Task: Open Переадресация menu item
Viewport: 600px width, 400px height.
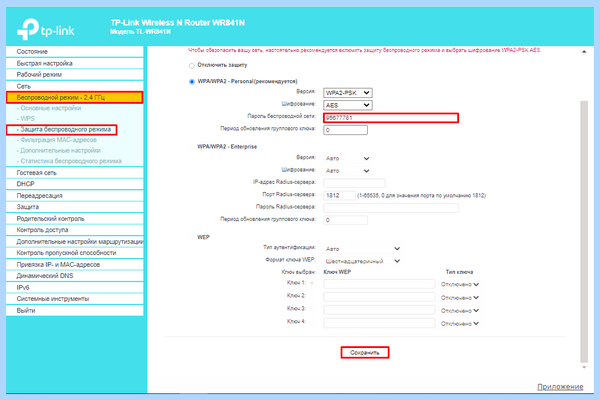Action: (75, 196)
